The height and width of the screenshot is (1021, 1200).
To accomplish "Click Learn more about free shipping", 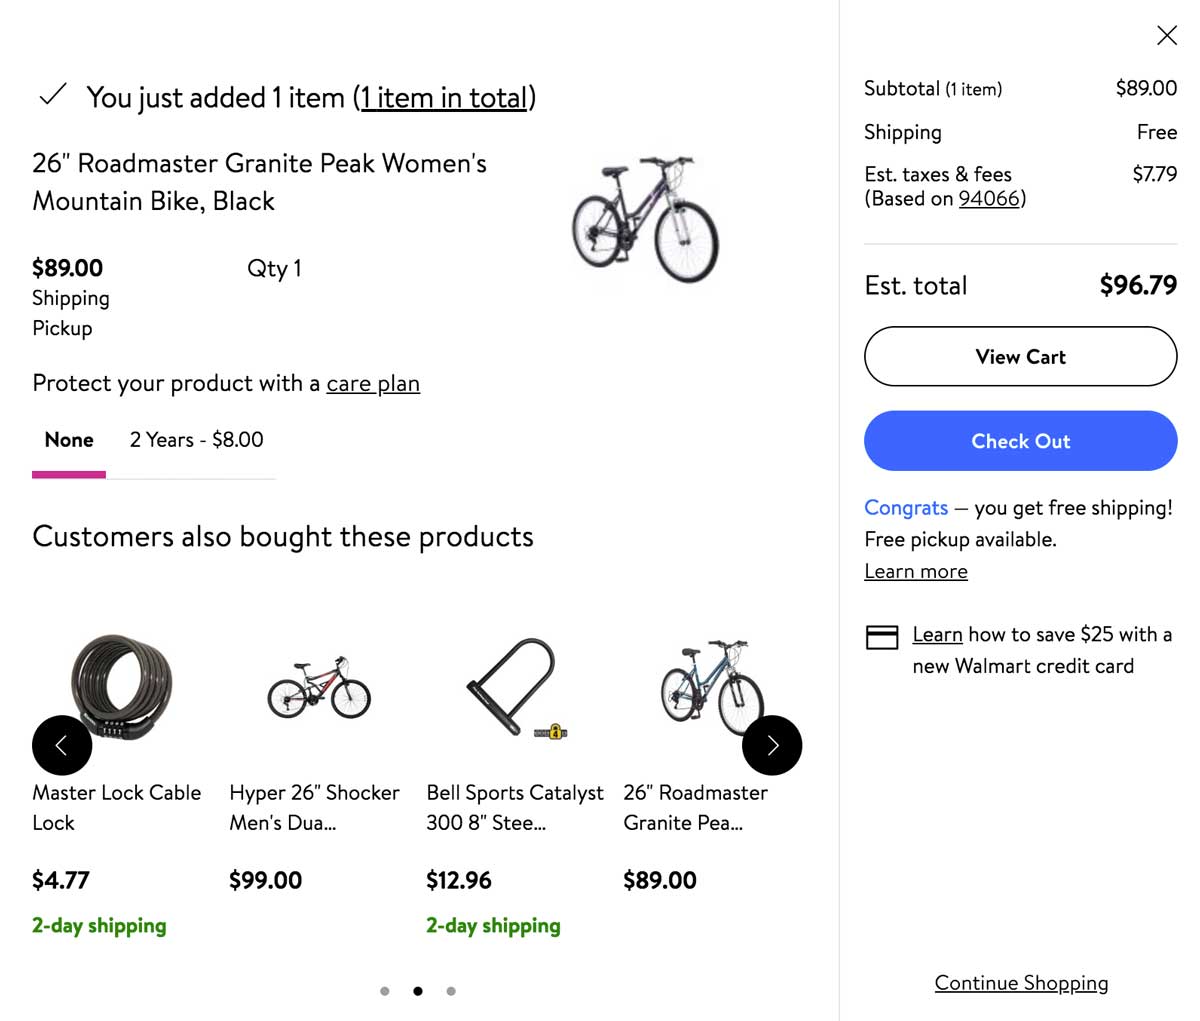I will (916, 572).
